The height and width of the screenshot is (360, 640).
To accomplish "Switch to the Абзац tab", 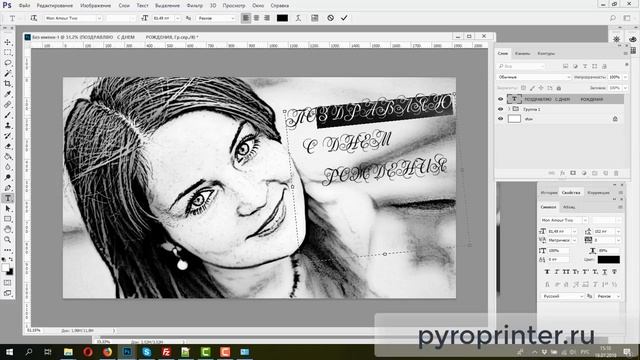I will [x=569, y=207].
